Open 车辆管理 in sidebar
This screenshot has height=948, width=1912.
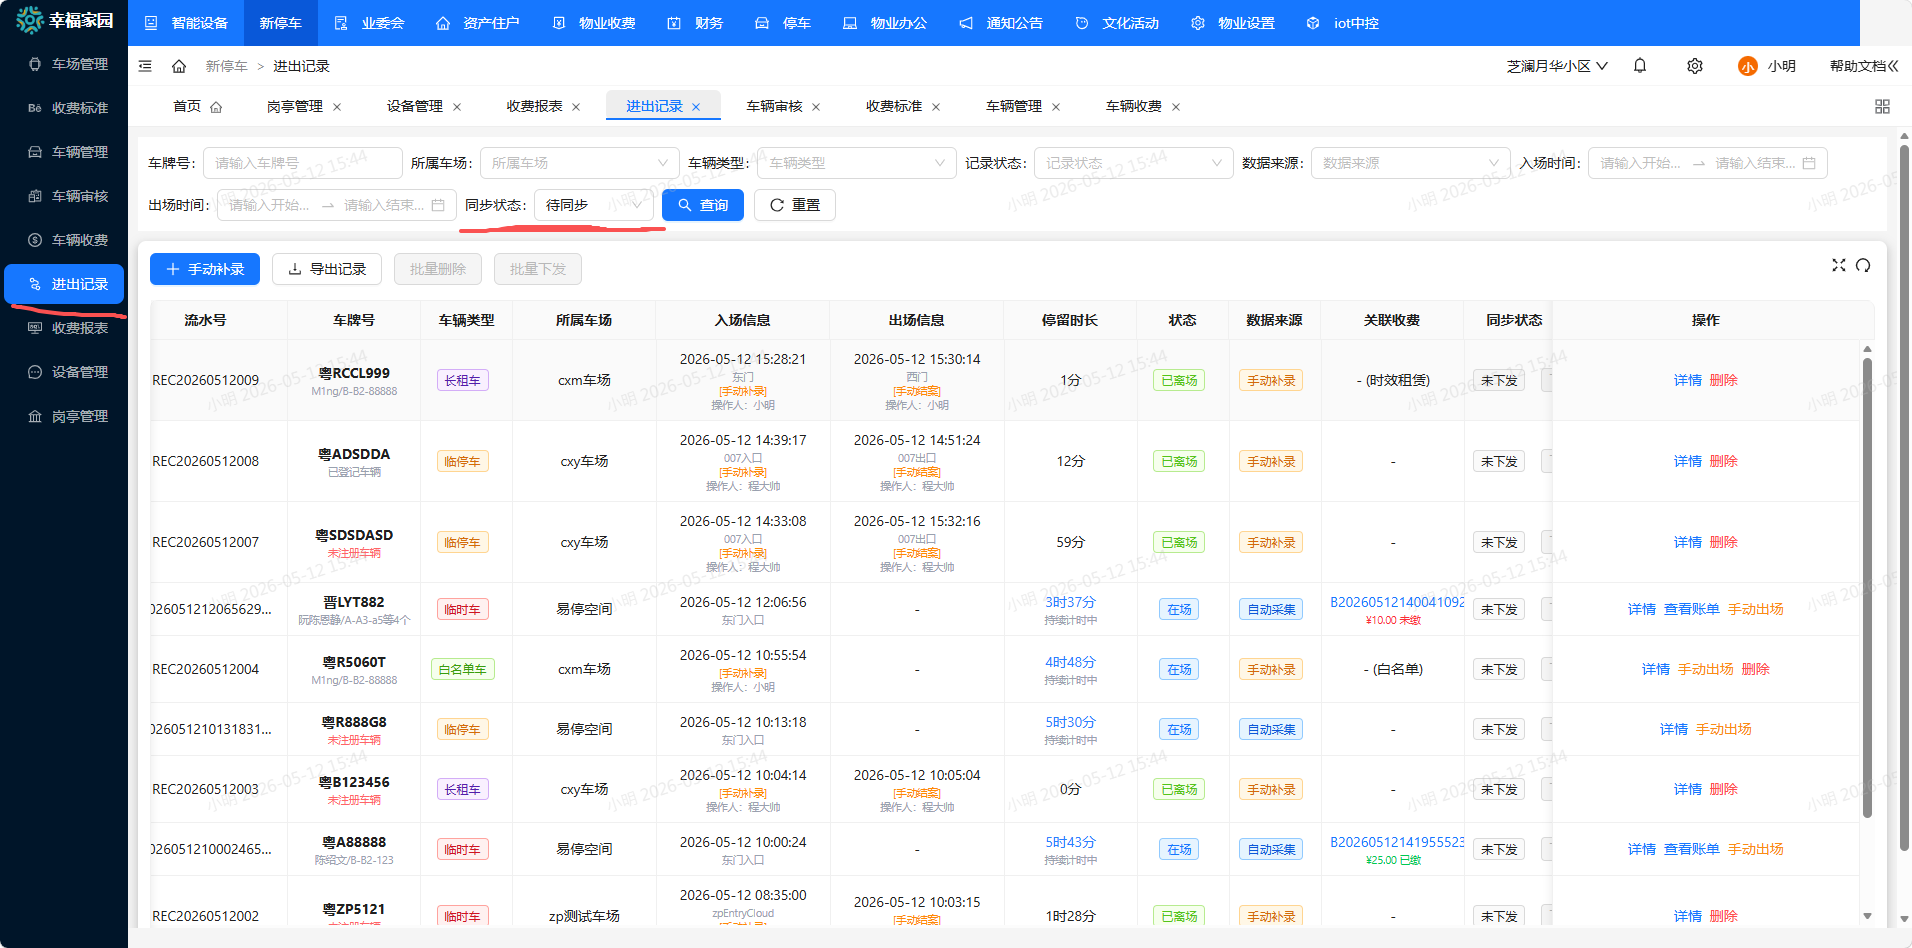pyautogui.click(x=64, y=152)
